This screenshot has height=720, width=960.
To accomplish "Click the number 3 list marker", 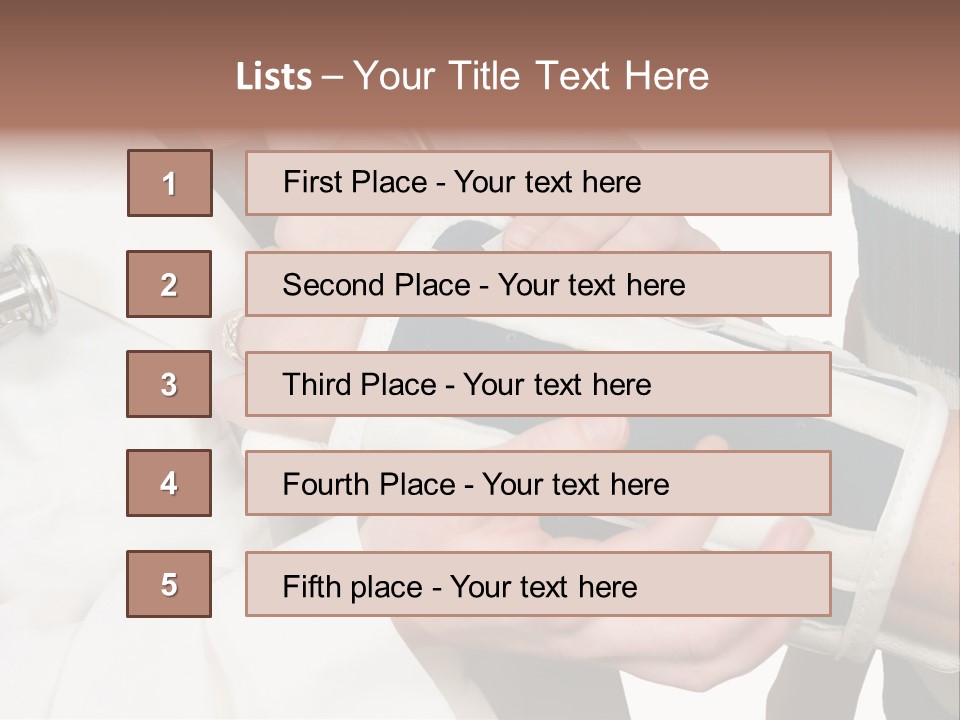I will pos(169,384).
